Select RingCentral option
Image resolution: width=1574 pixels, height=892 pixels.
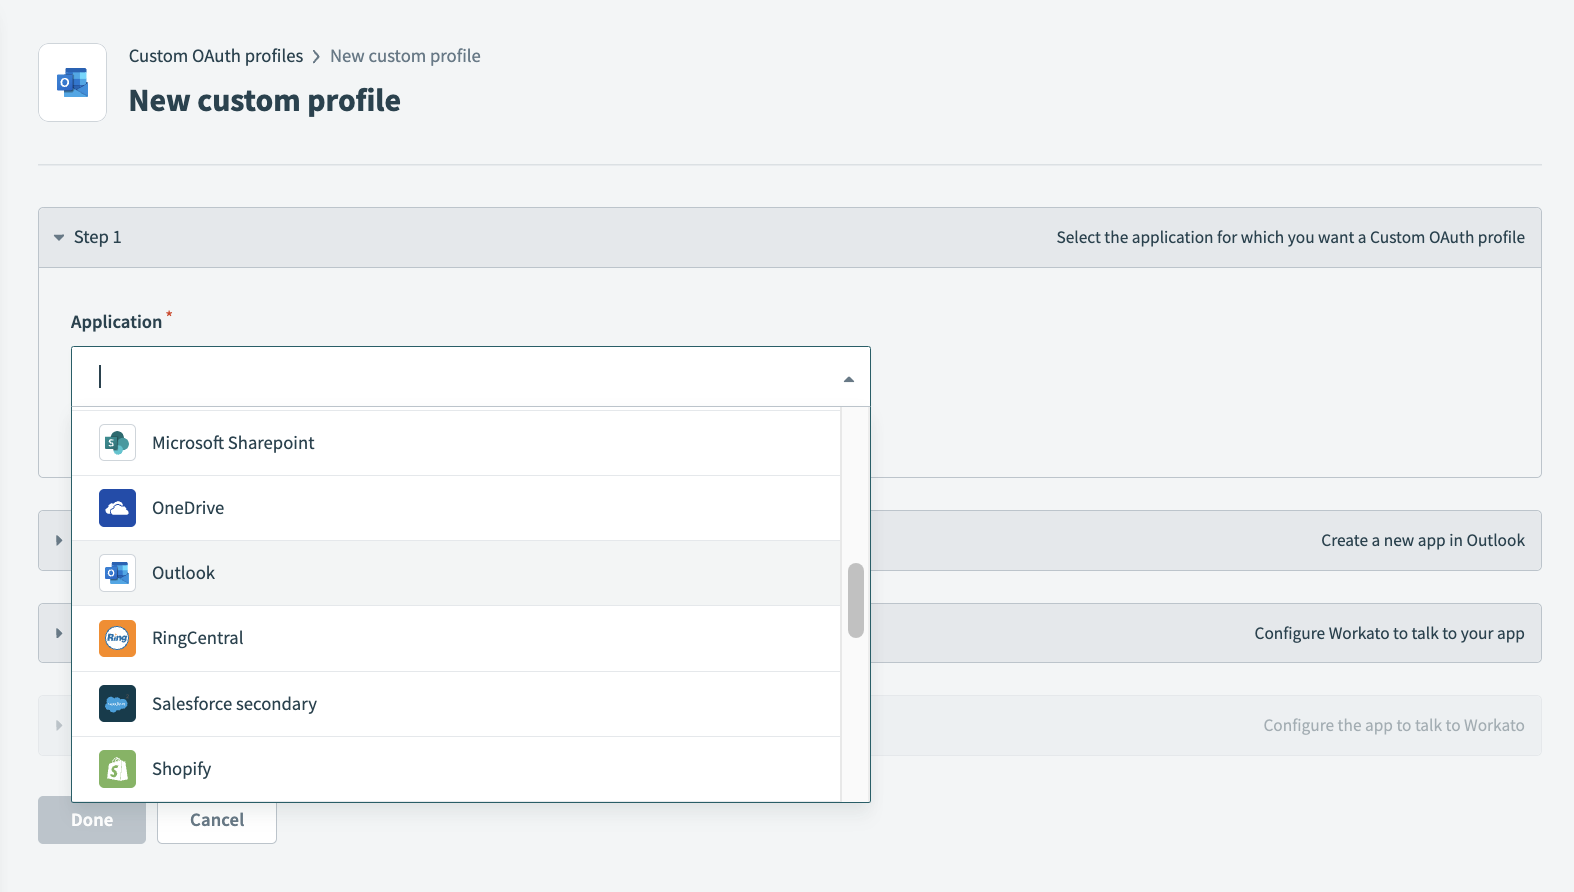pyautogui.click(x=456, y=638)
